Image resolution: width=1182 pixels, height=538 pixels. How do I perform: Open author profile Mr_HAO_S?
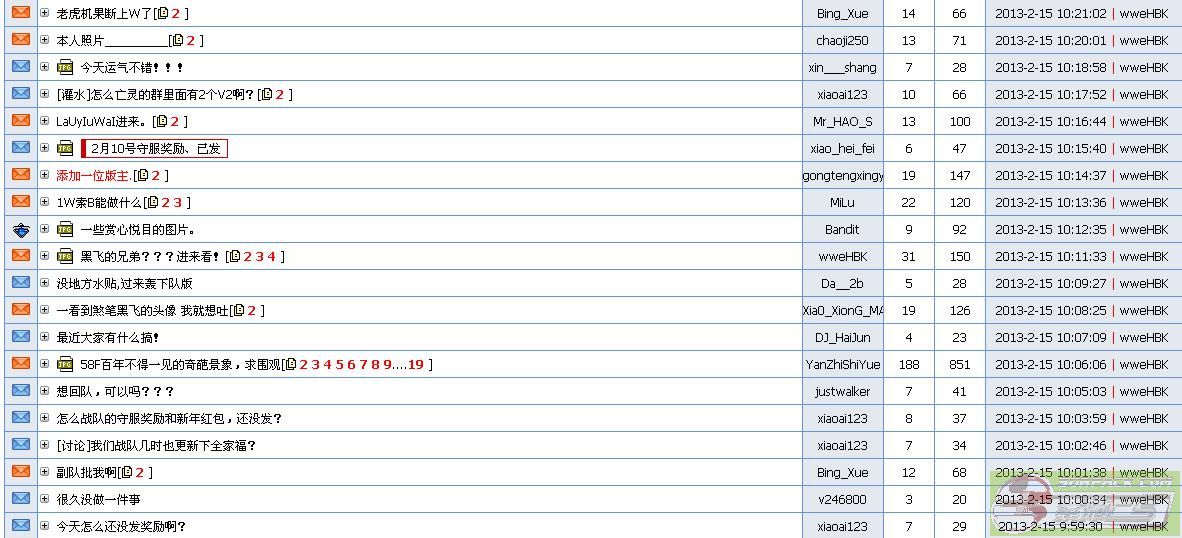842,121
